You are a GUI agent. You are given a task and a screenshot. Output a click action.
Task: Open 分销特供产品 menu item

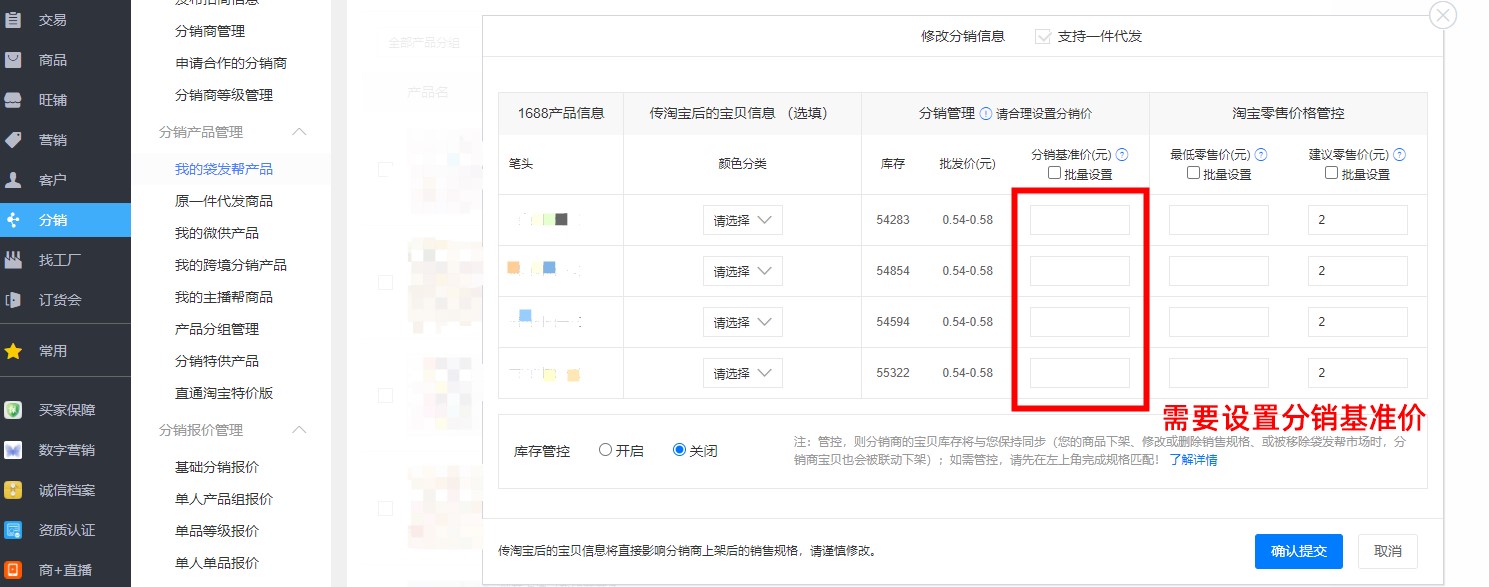pyautogui.click(x=217, y=361)
